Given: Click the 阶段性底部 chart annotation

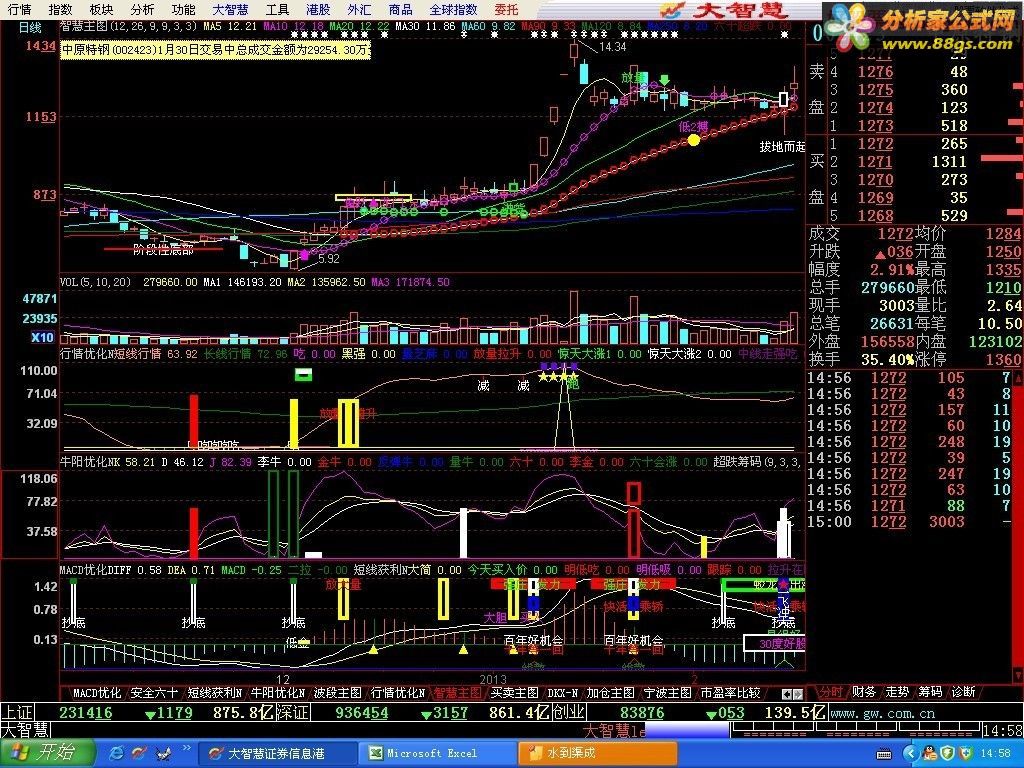Looking at the screenshot, I should pyautogui.click(x=163, y=250).
